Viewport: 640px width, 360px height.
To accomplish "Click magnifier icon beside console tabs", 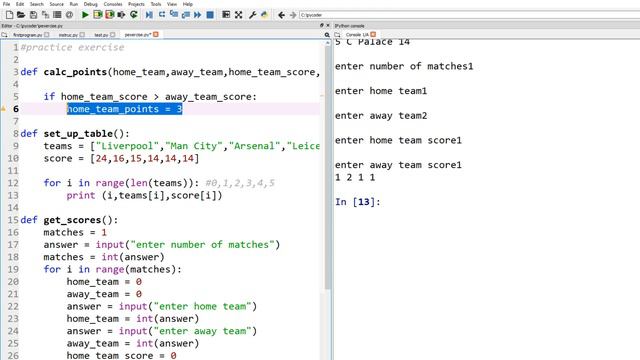I will 327,35.
